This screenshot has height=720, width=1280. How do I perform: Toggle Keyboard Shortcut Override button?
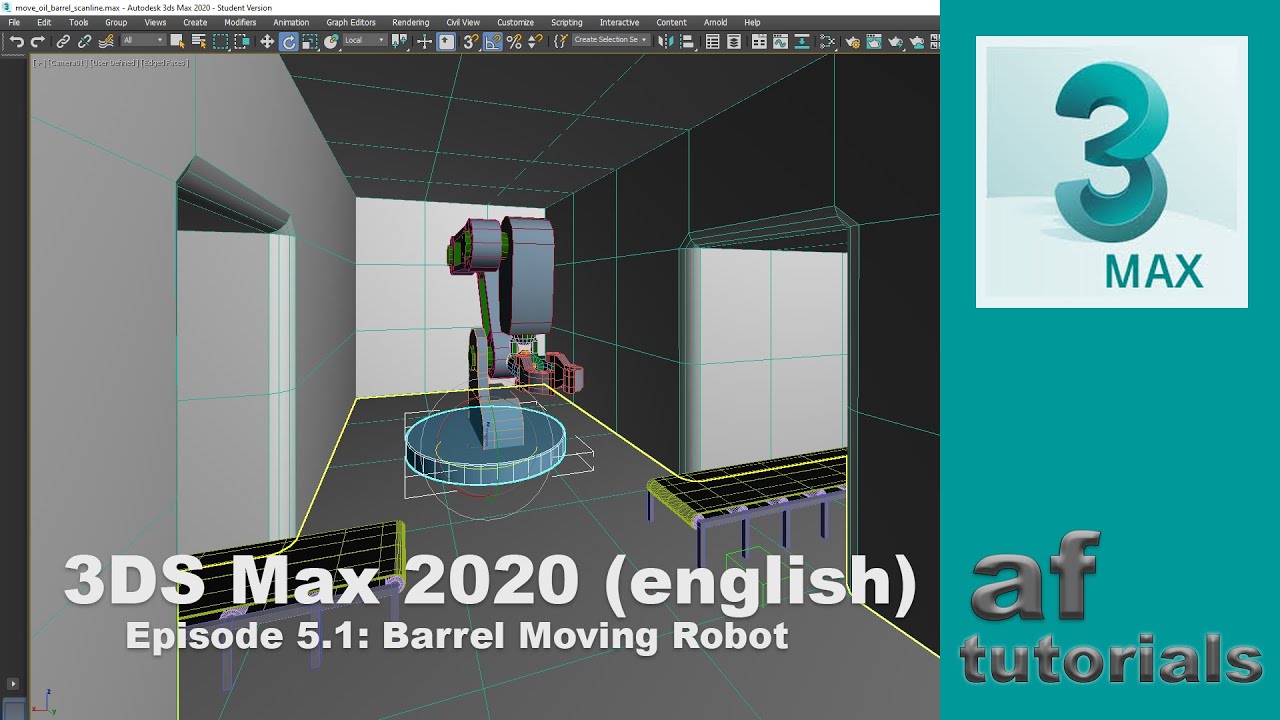click(446, 41)
